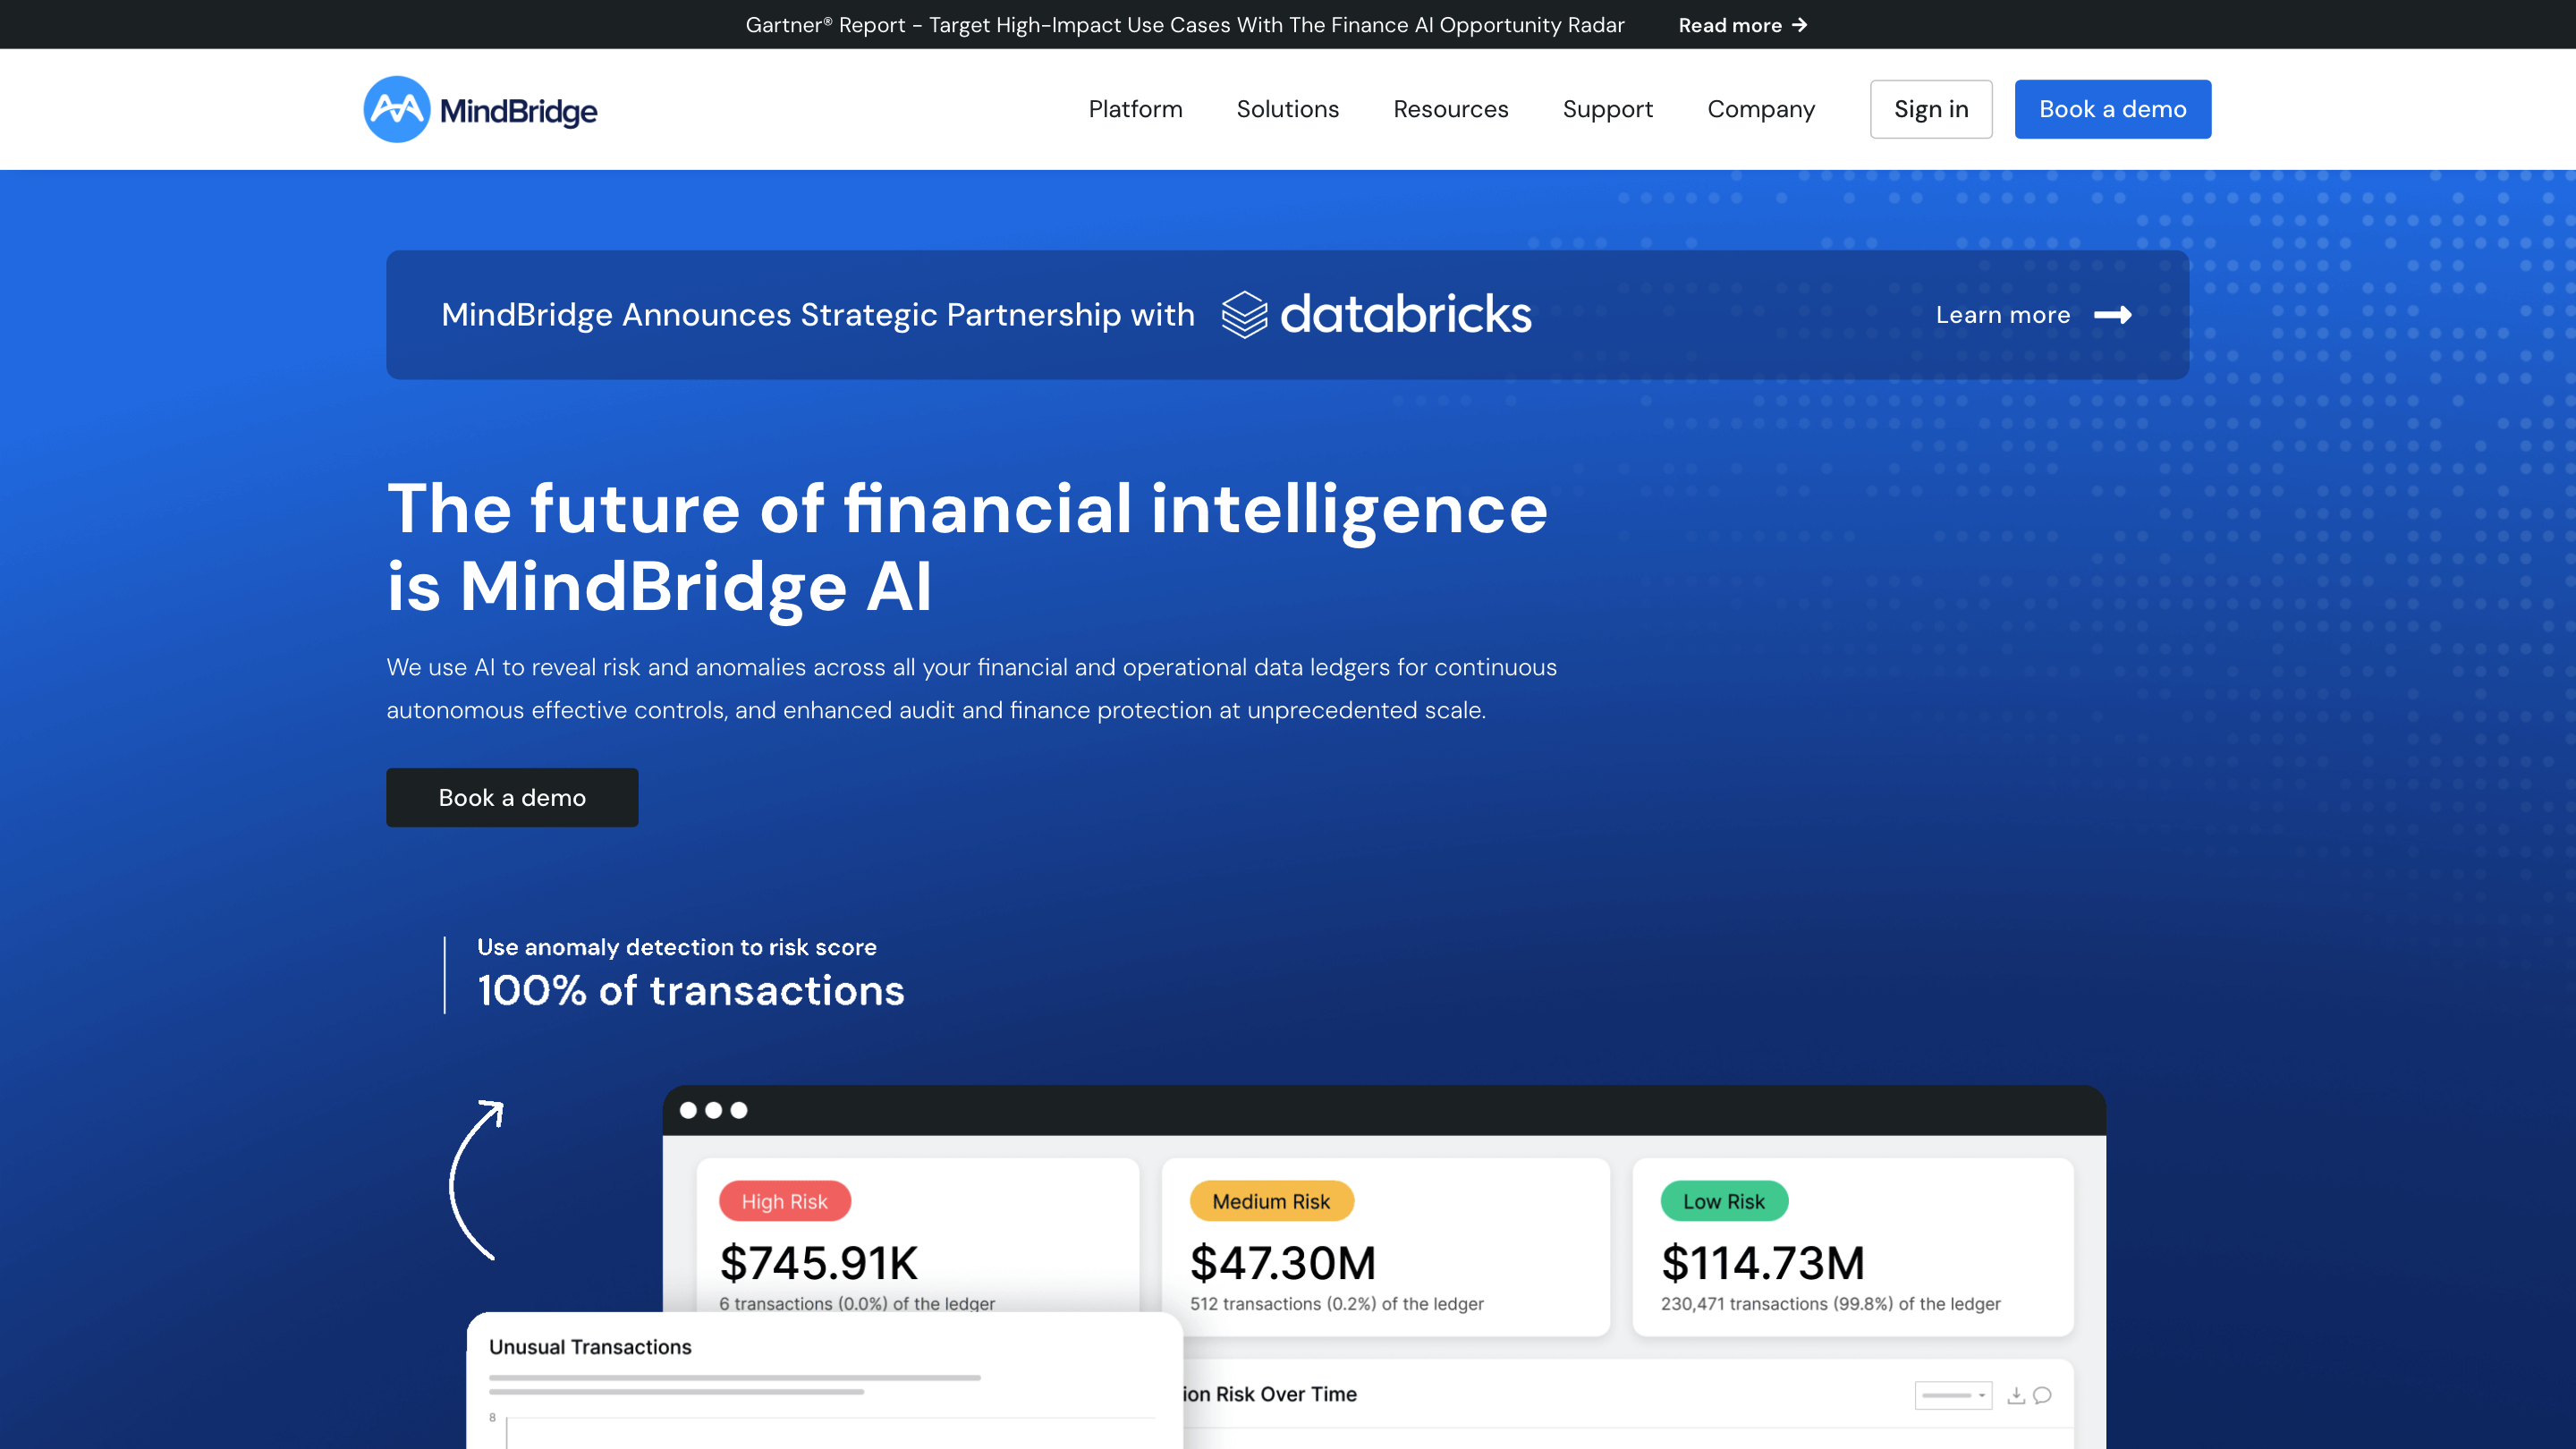Open the Support menu
2576x1449 pixels.
point(1607,109)
